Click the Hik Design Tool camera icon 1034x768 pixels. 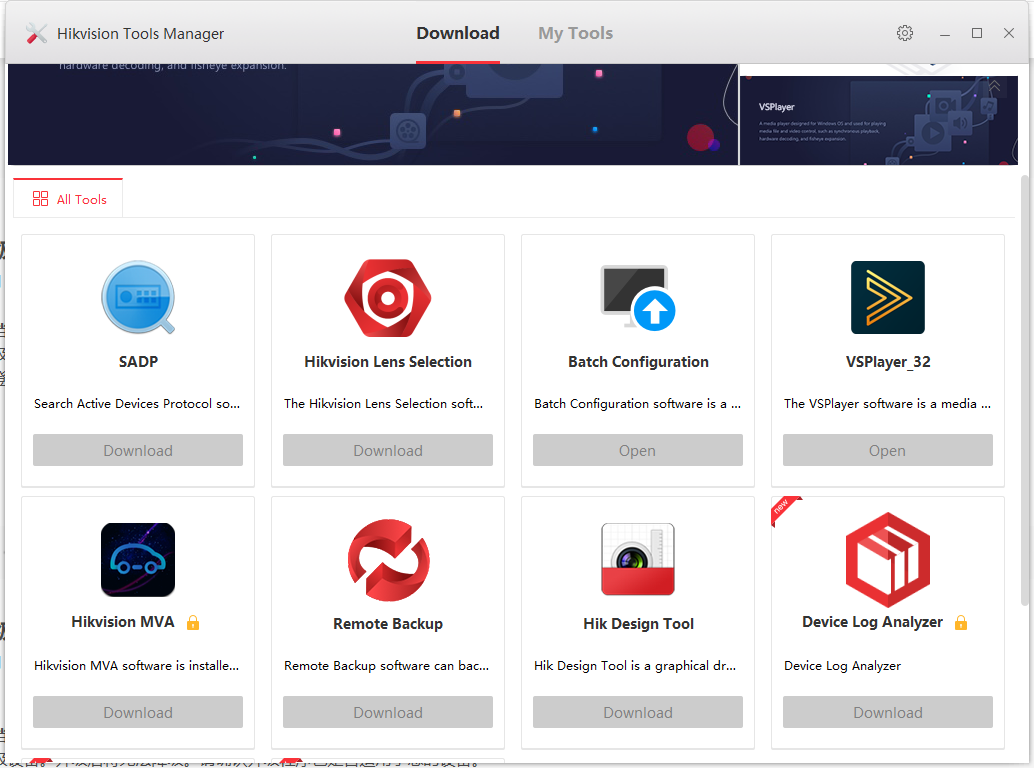click(638, 560)
